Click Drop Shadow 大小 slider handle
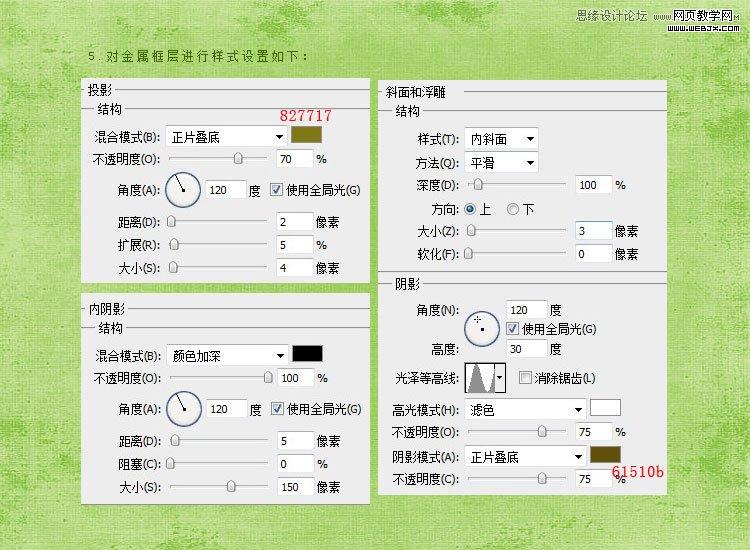 174,267
